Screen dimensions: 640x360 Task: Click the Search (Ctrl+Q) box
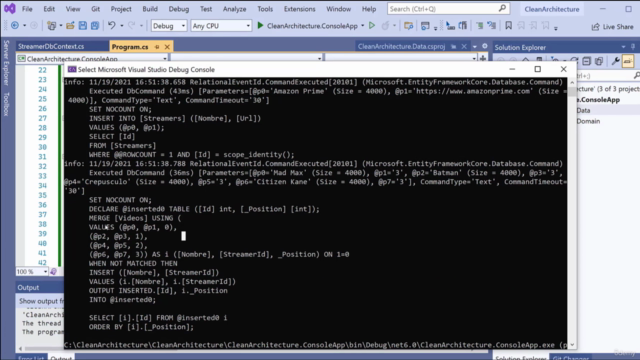(448, 9)
